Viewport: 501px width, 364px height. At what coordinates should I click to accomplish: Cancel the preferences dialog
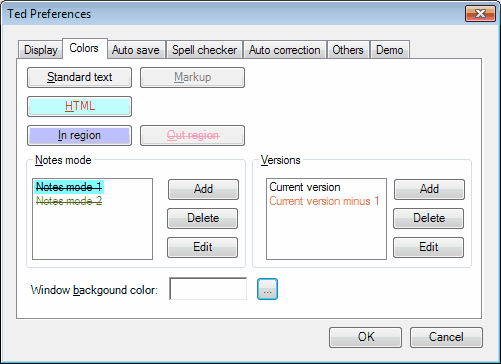(x=446, y=337)
